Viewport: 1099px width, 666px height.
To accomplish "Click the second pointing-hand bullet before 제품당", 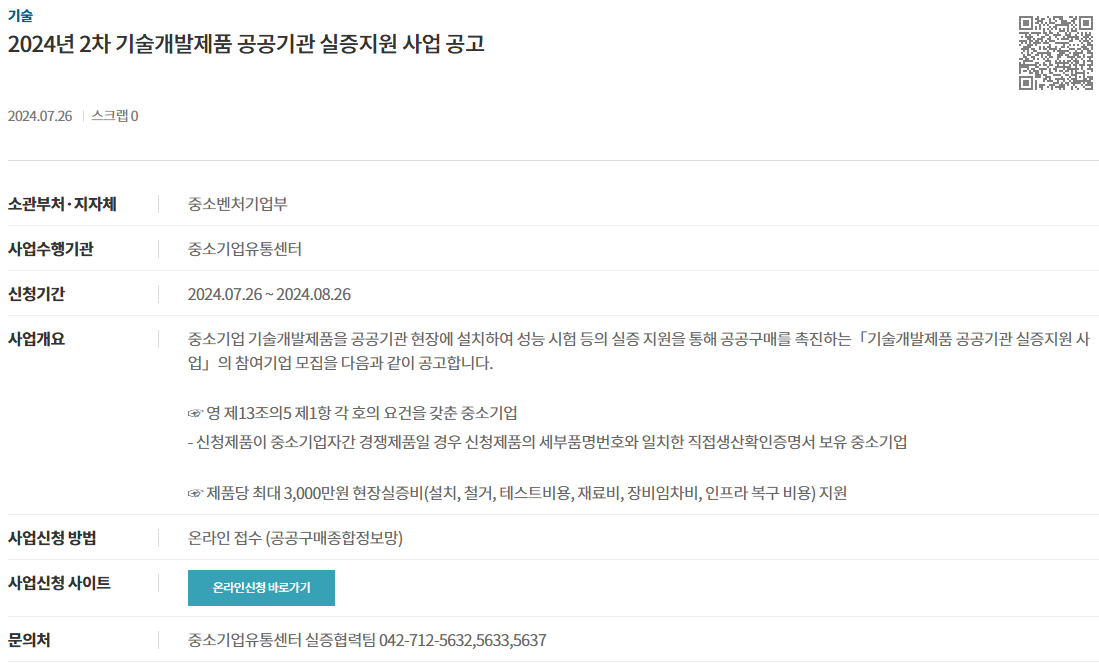I will [x=195, y=494].
